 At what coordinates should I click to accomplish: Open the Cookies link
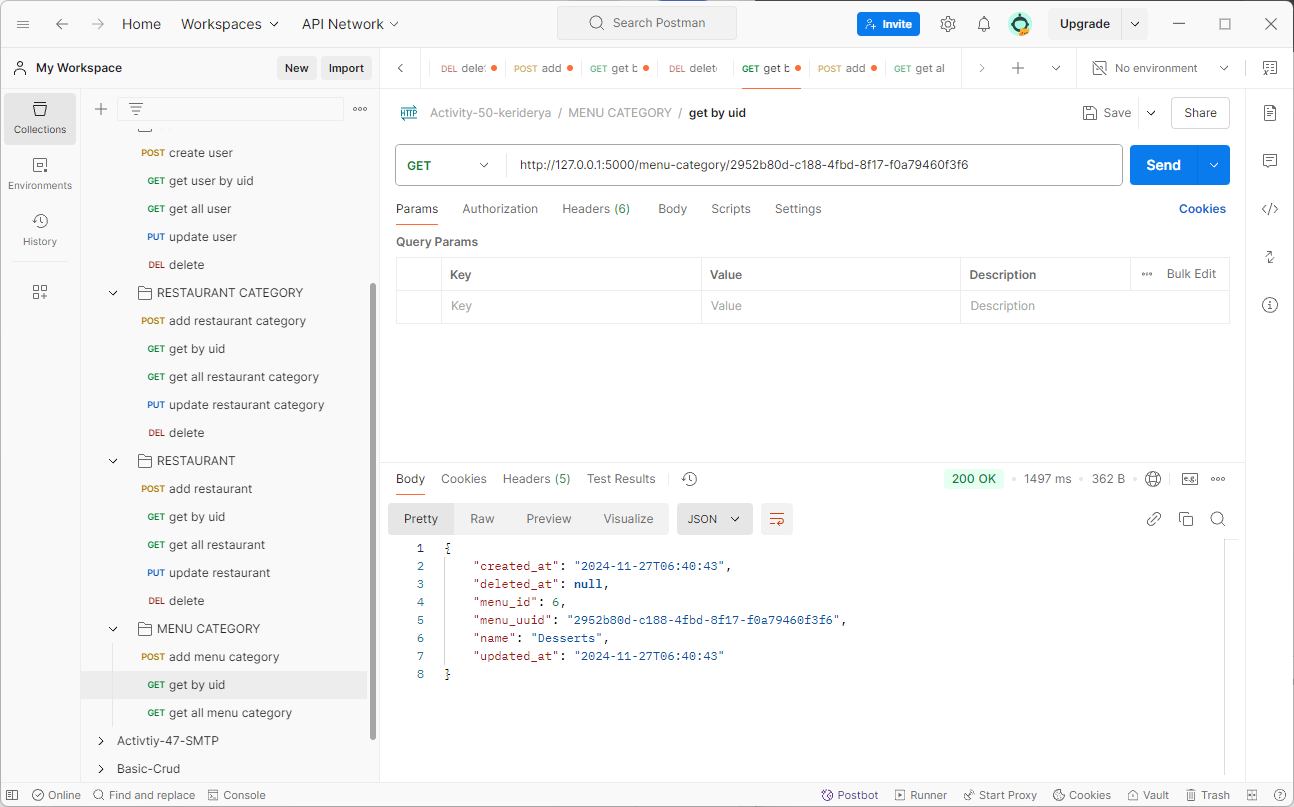[1202, 209]
